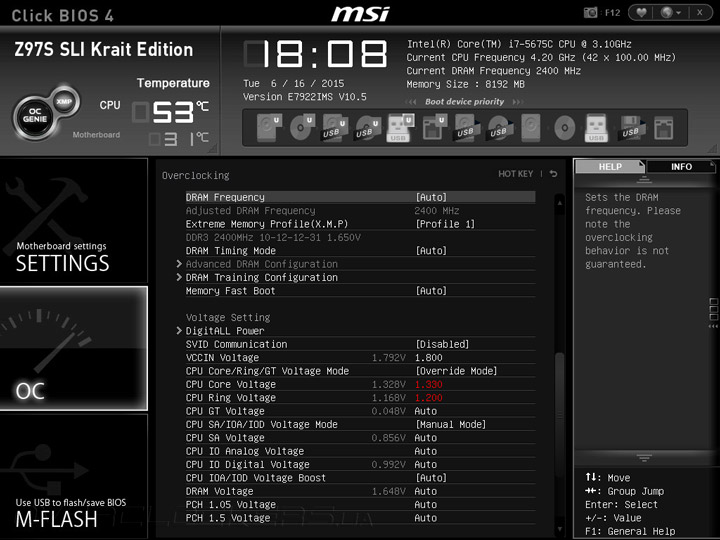Open CPU IOA/IOD Voltage Boost [Auto] dropdown
This screenshot has height=540, width=720.
point(431,478)
